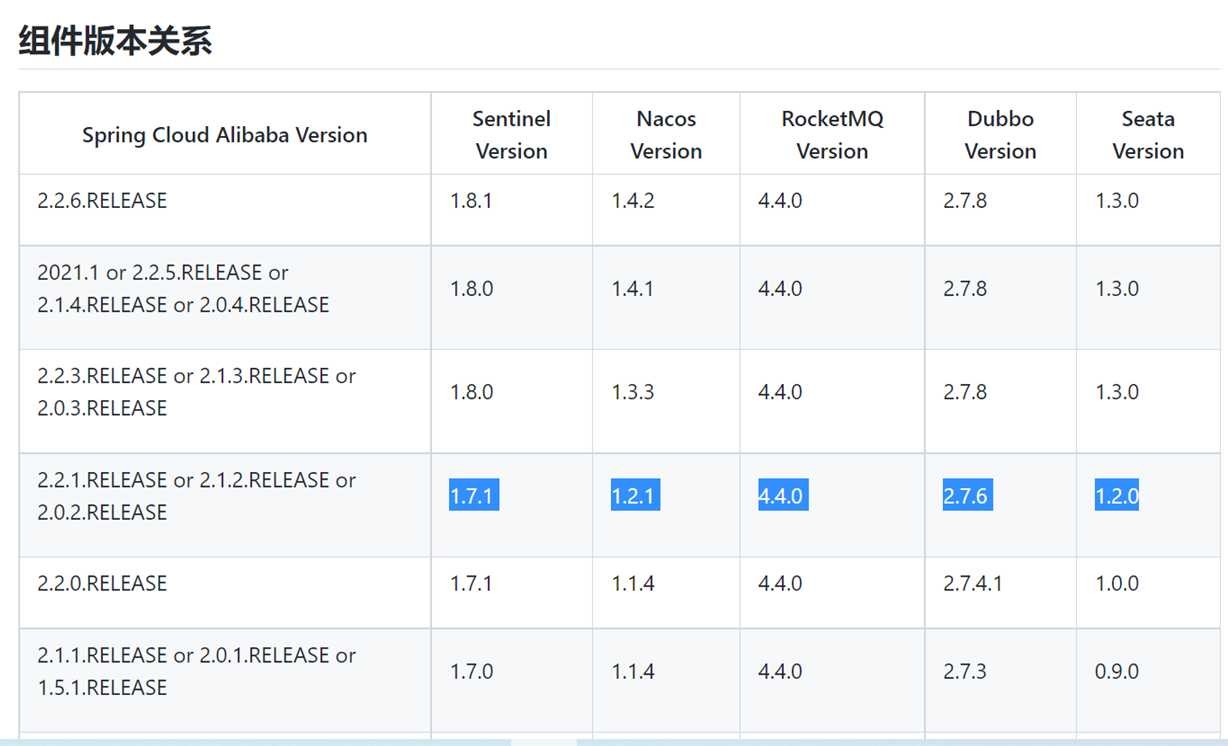Click the Spring Cloud Alibaba Version column header
The height and width of the screenshot is (746, 1228).
(225, 135)
